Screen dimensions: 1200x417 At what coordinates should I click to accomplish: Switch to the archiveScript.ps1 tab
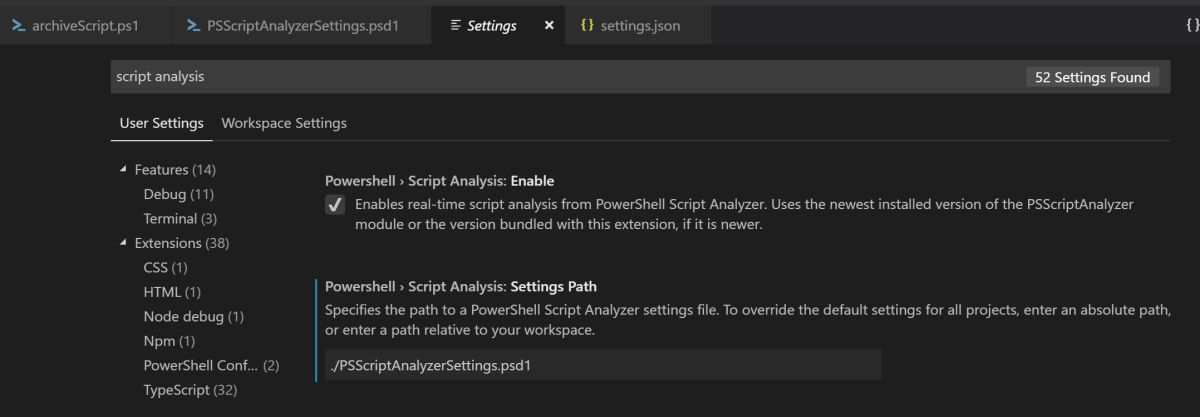point(84,26)
